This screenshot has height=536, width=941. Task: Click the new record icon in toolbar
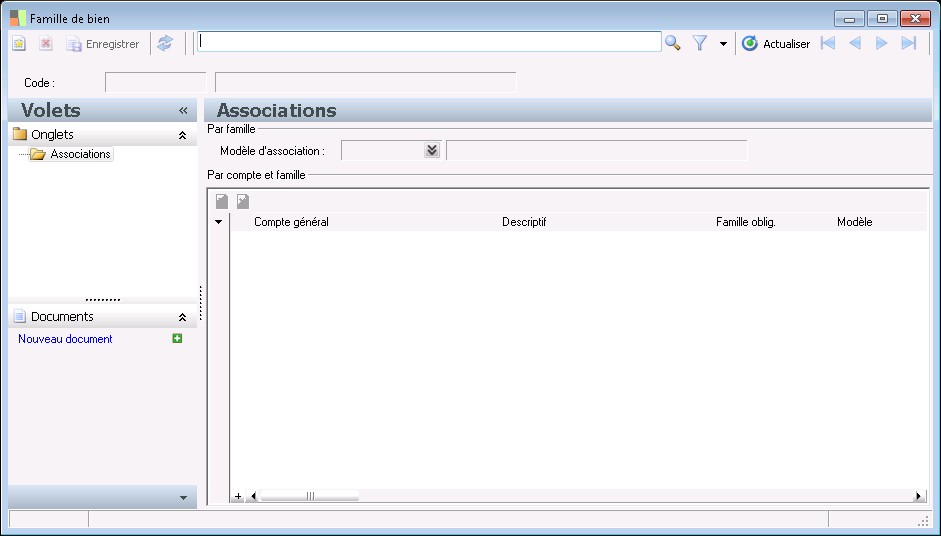pyautogui.click(x=19, y=44)
